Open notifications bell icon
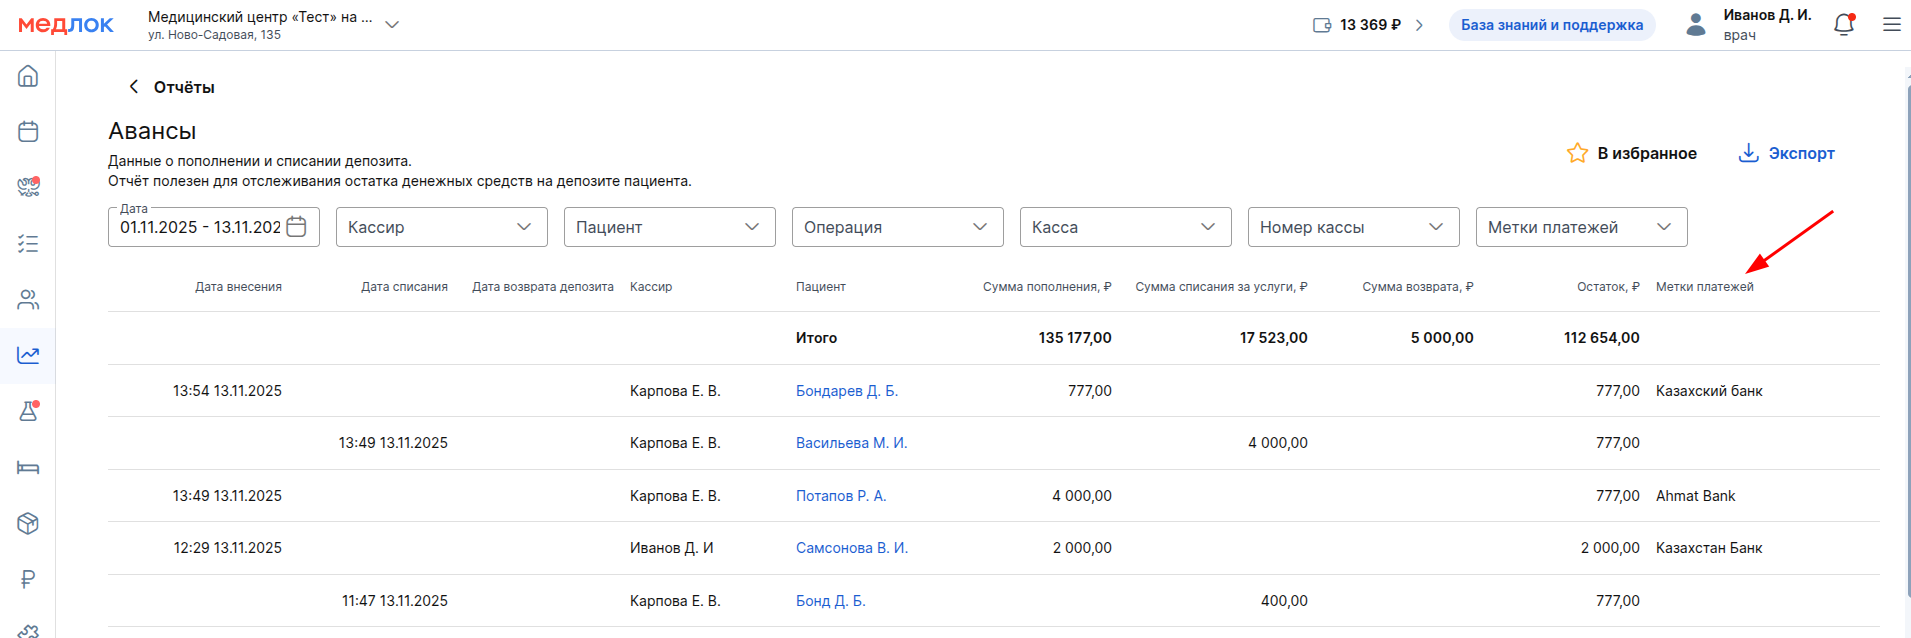Viewport: 1911px width, 638px height. click(x=1844, y=25)
